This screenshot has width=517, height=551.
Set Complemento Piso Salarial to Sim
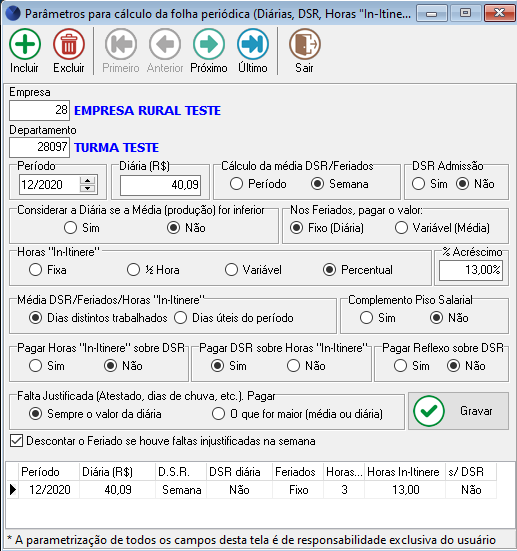(x=366, y=318)
